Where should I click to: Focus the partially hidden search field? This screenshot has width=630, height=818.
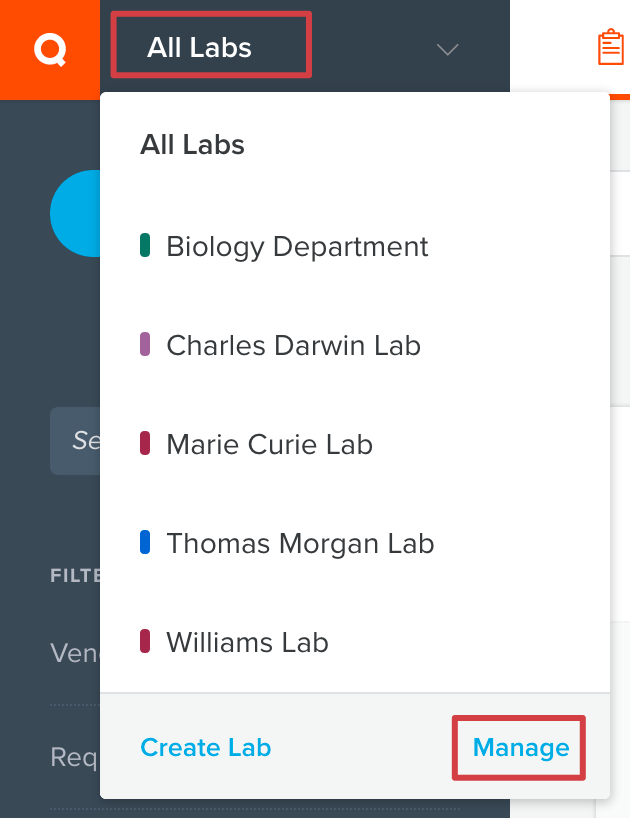(75, 441)
